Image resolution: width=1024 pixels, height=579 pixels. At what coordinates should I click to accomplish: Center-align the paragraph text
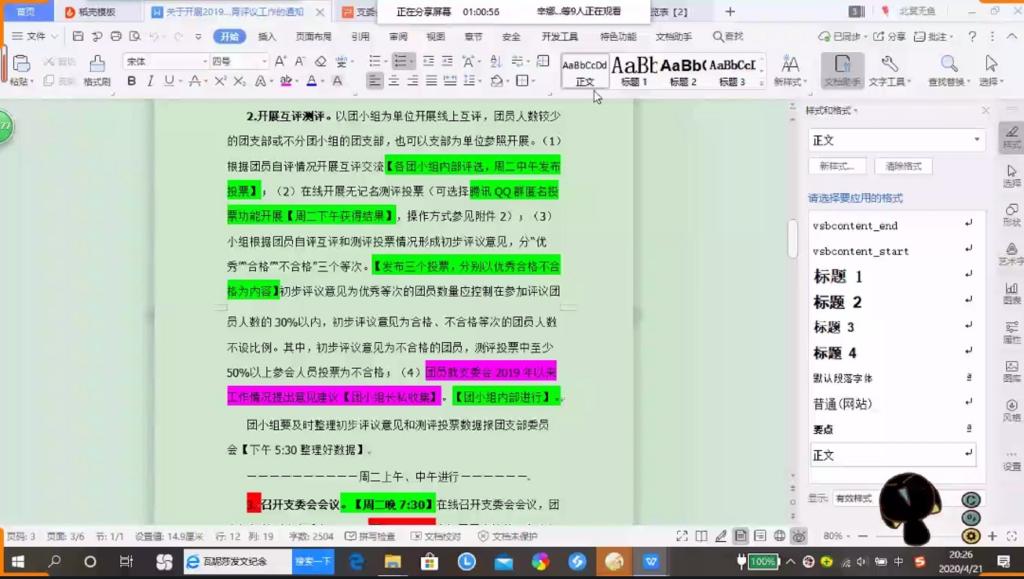[x=394, y=81]
